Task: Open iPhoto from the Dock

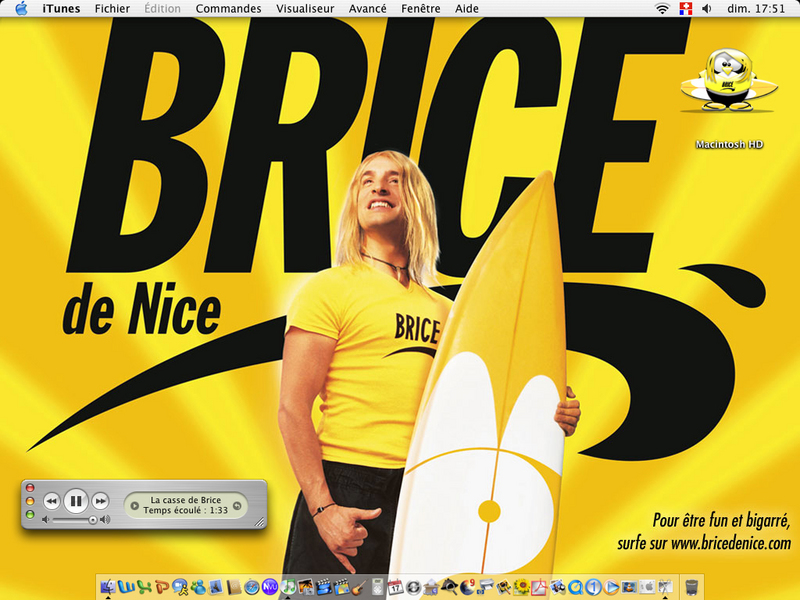Action: pos(306,587)
